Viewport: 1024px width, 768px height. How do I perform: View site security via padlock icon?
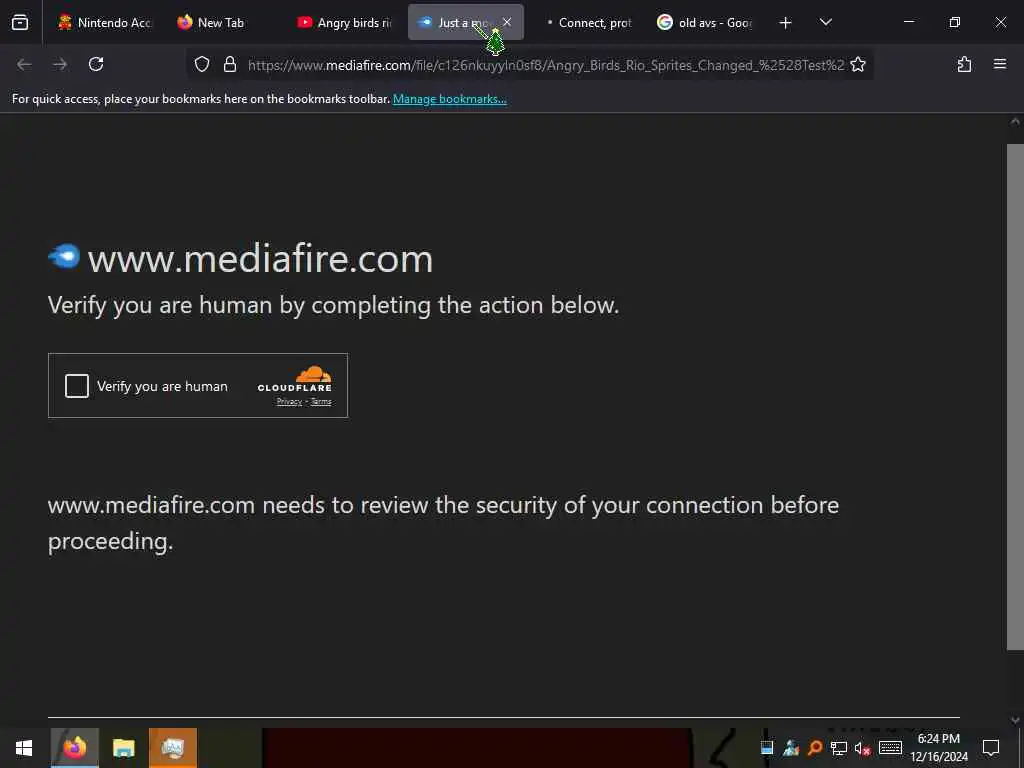[x=229, y=64]
